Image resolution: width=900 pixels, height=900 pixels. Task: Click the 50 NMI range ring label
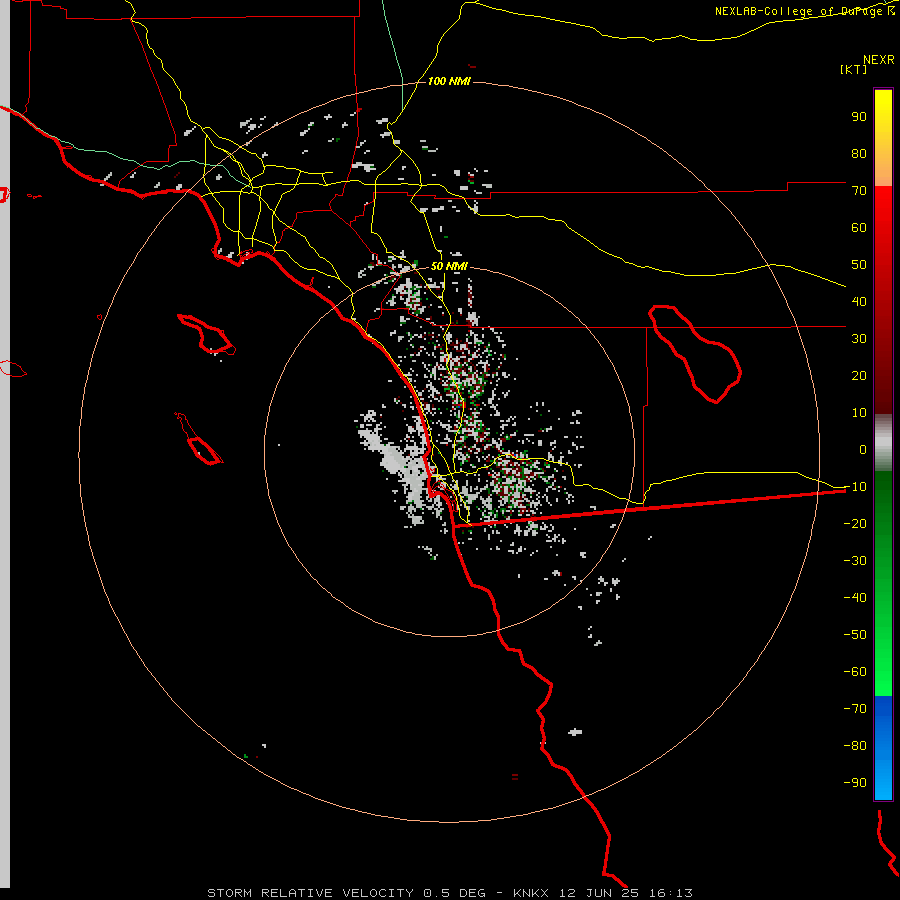pyautogui.click(x=449, y=266)
